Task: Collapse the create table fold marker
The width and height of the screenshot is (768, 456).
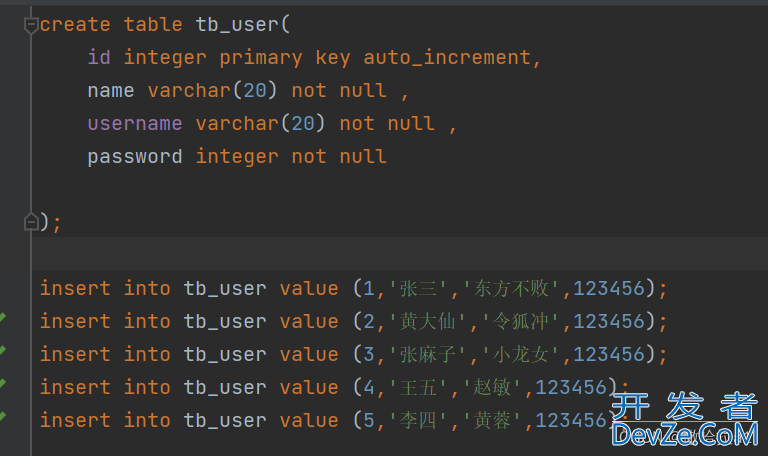Action: tap(31, 24)
